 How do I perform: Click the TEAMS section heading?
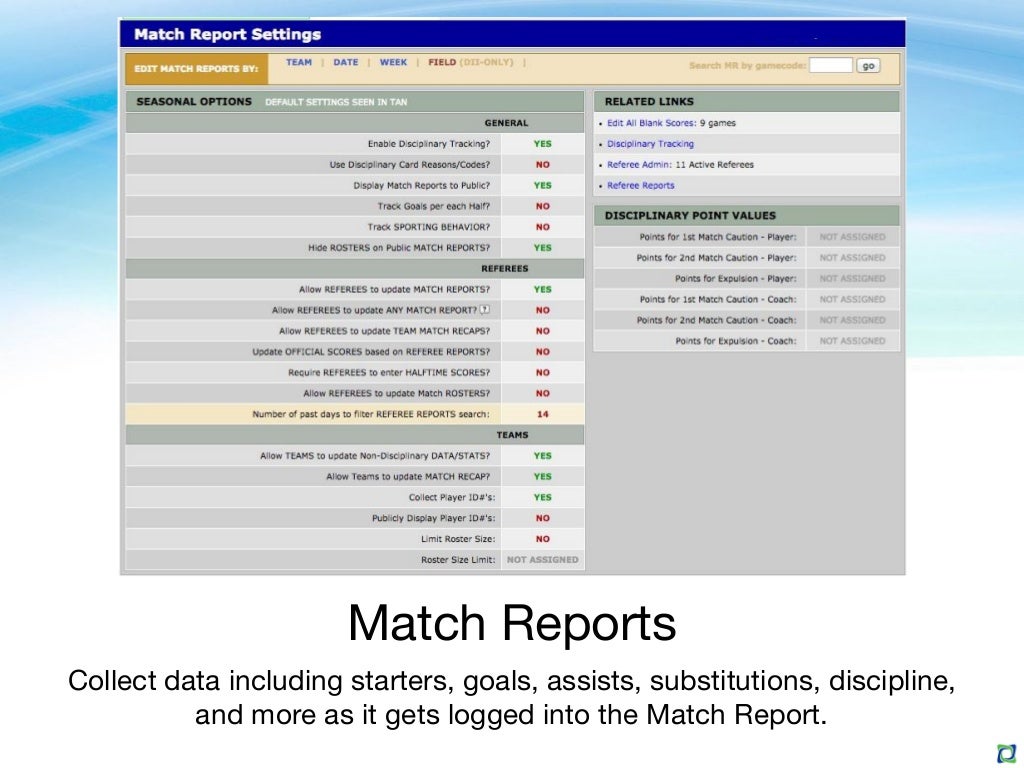(512, 435)
